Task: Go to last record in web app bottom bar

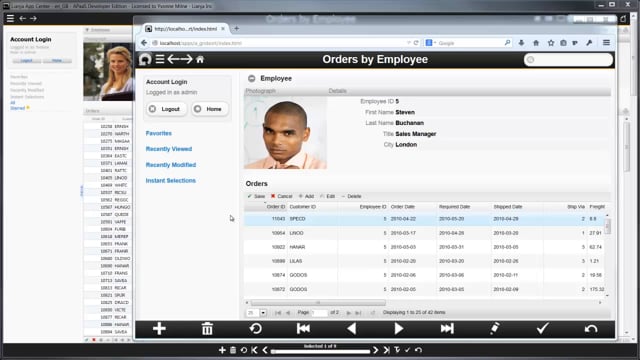Action: pyautogui.click(x=447, y=329)
